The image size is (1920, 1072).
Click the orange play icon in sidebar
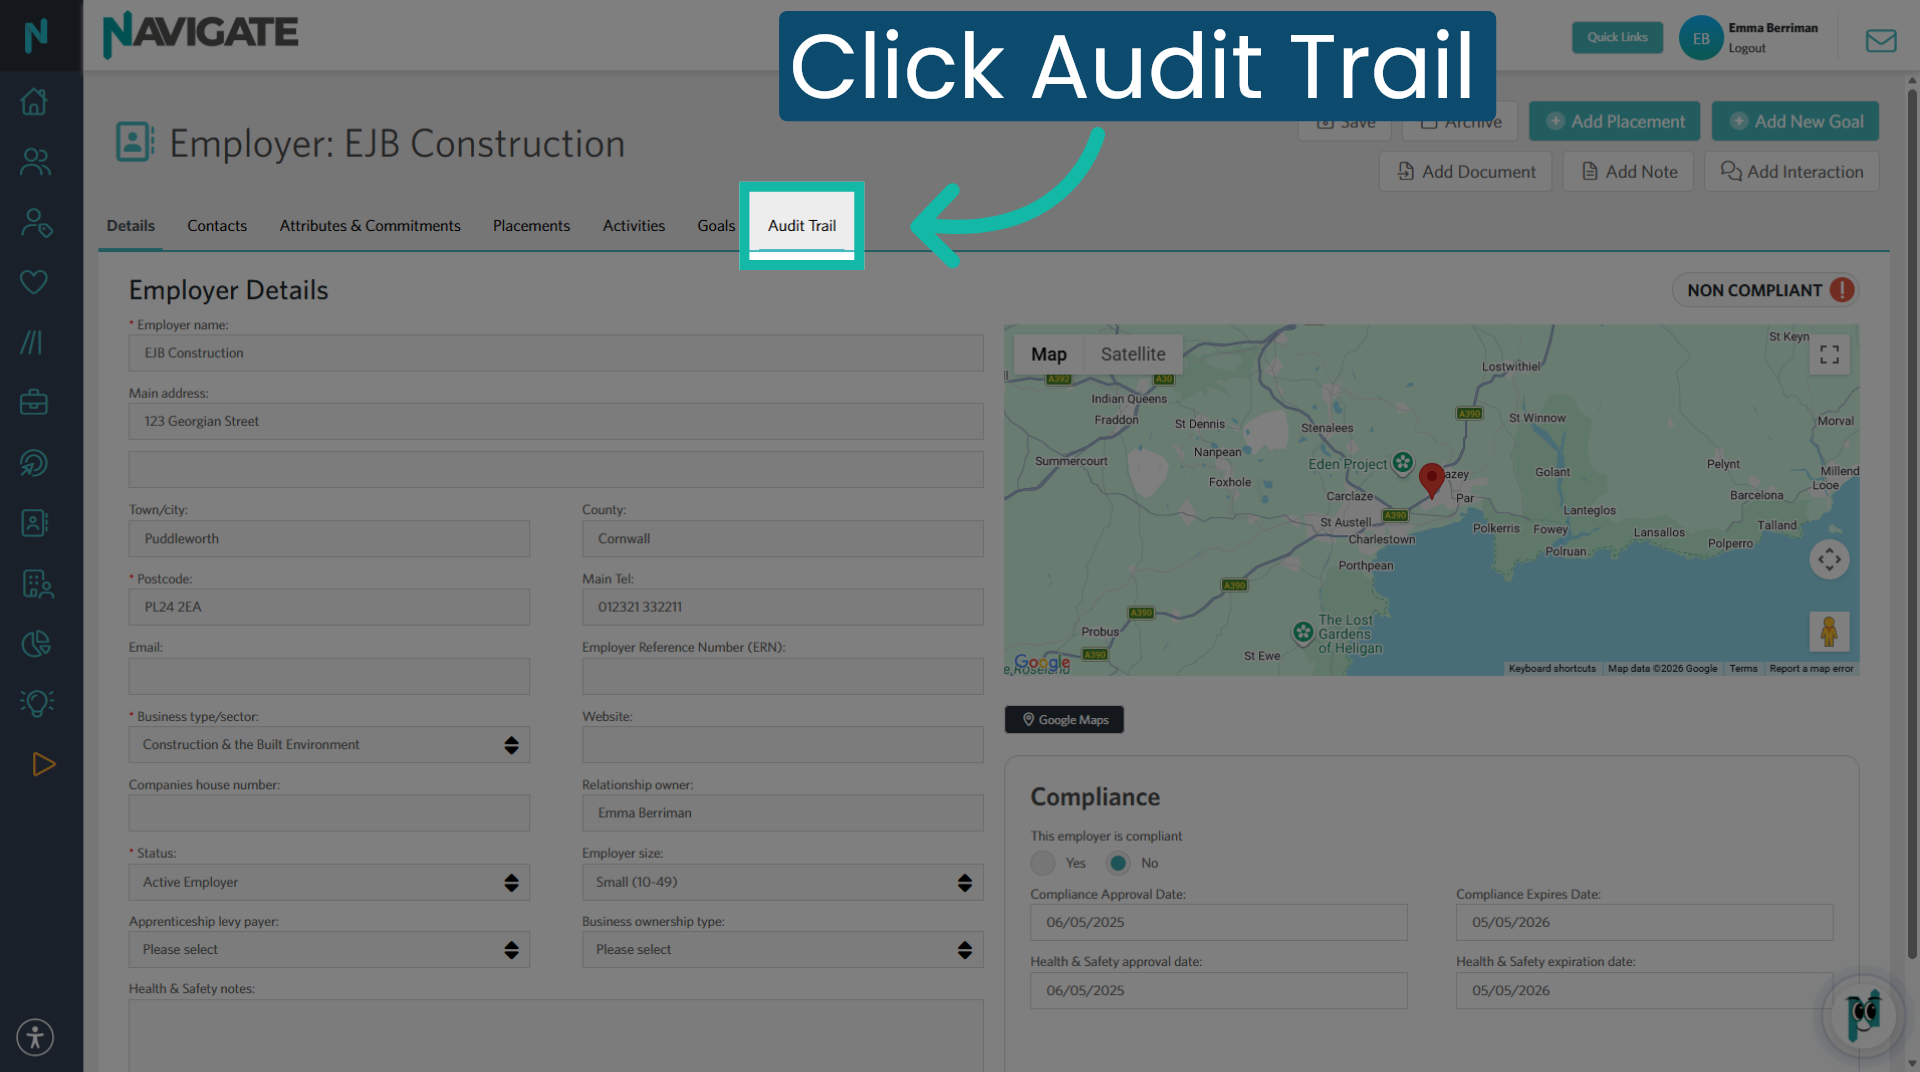(43, 764)
